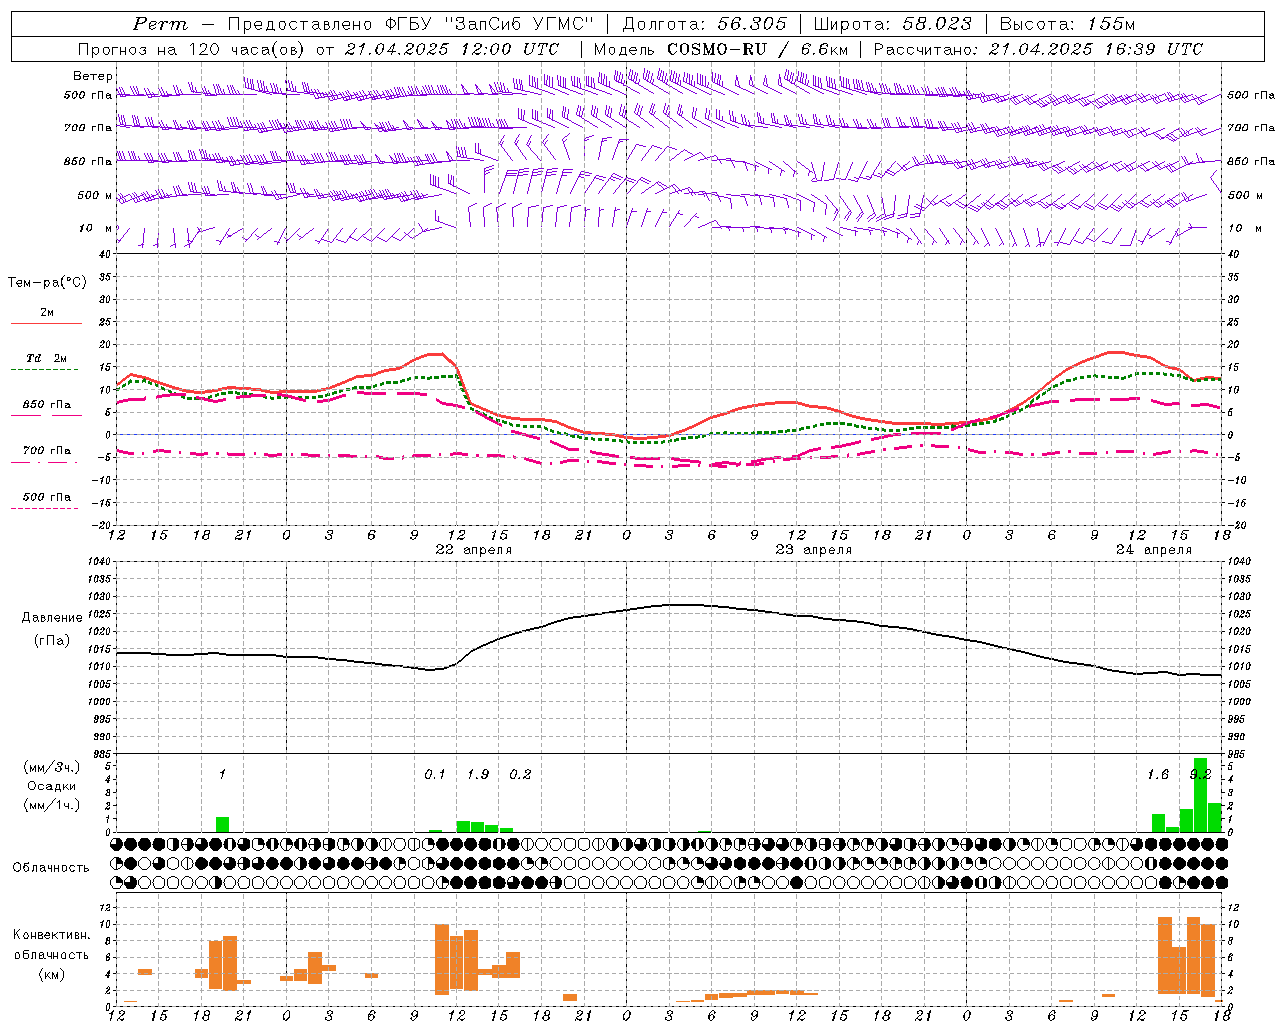Select the "Модель COSMO-RU / 6.6км" label
Viewport: 1280px width, 1024px height.
(721, 49)
